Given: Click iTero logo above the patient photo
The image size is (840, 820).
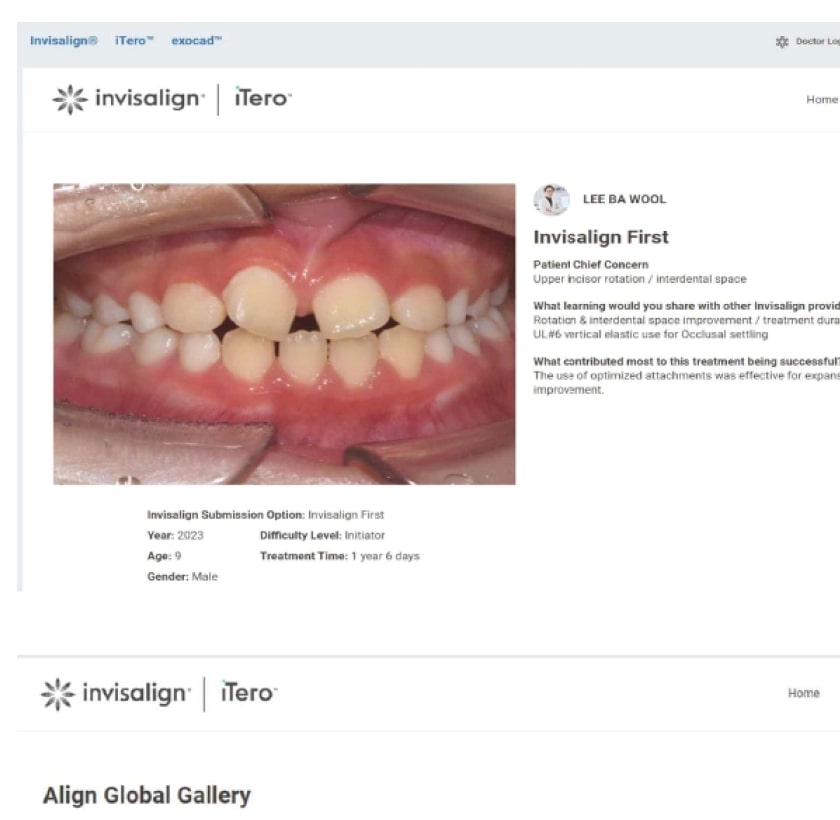Looking at the screenshot, I should pyautogui.click(x=262, y=99).
